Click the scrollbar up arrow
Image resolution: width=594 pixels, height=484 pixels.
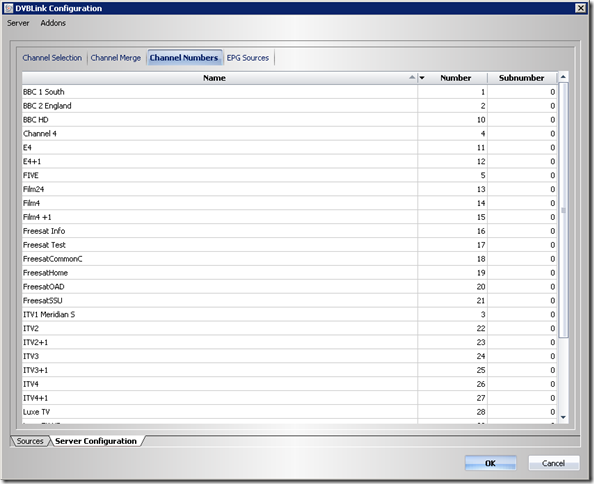tap(563, 77)
